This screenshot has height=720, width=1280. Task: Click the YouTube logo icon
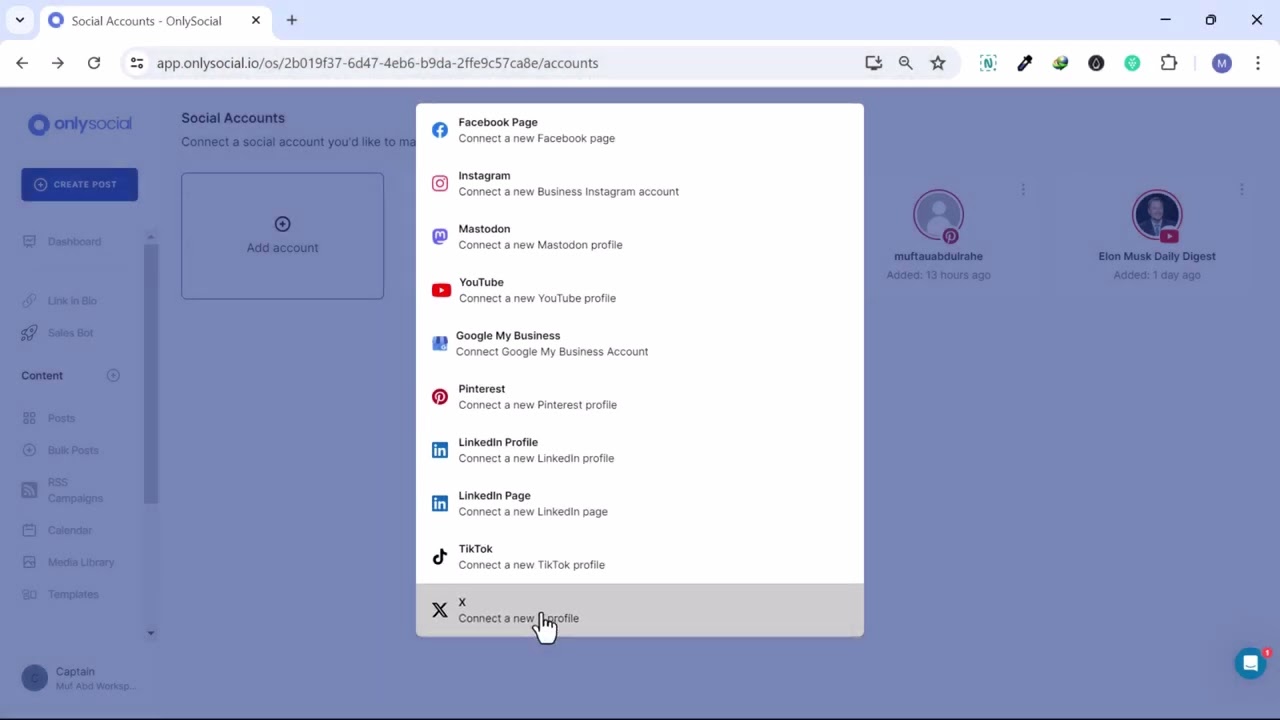pyautogui.click(x=441, y=290)
